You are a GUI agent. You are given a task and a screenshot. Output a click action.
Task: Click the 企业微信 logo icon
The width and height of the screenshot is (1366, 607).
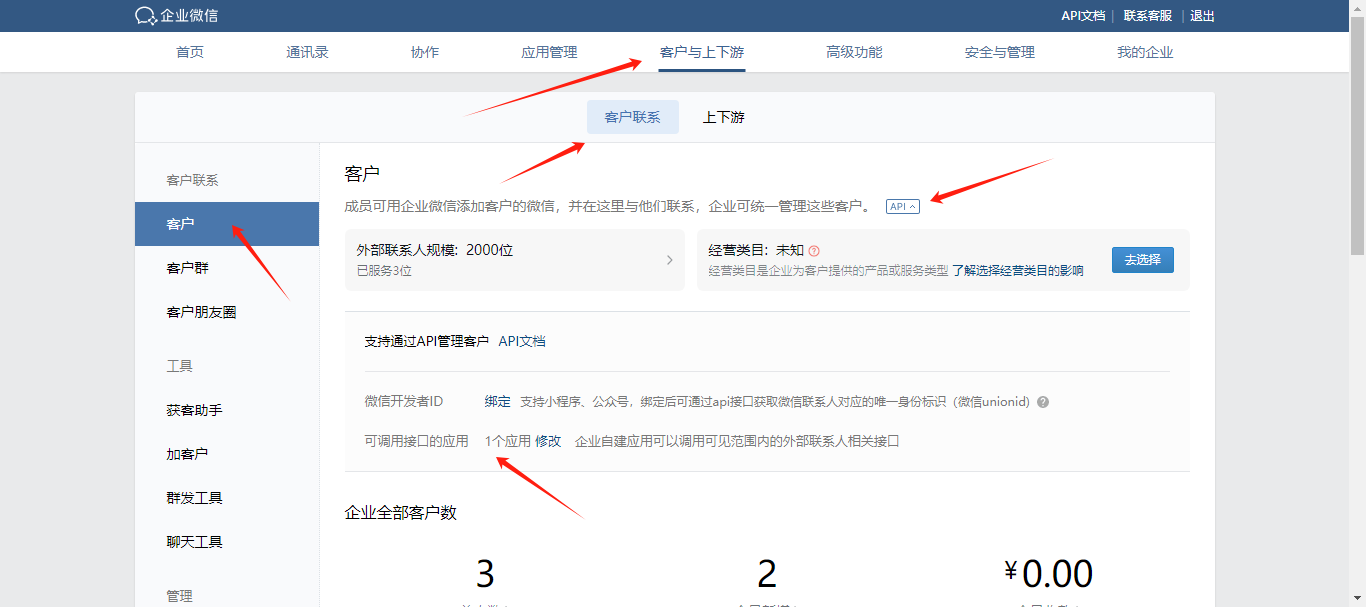coord(146,16)
